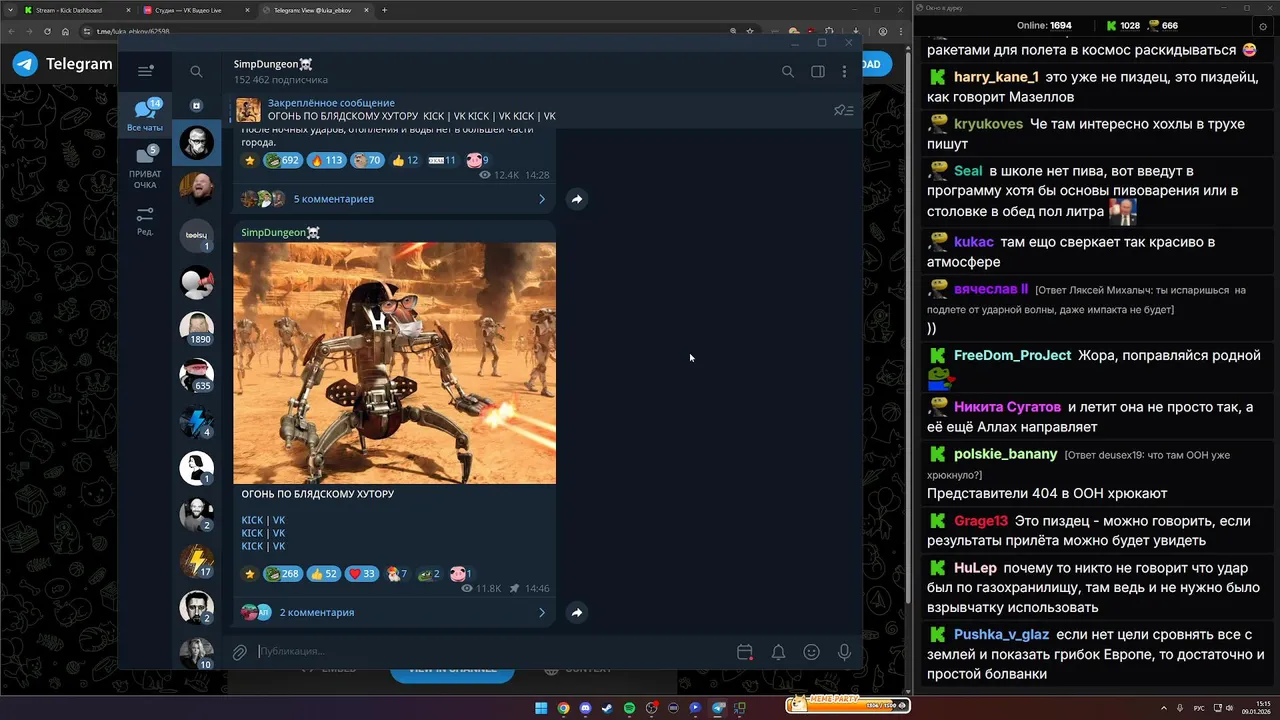Open Discord from the taskbar
This screenshot has height=720, width=1280.
point(585,708)
